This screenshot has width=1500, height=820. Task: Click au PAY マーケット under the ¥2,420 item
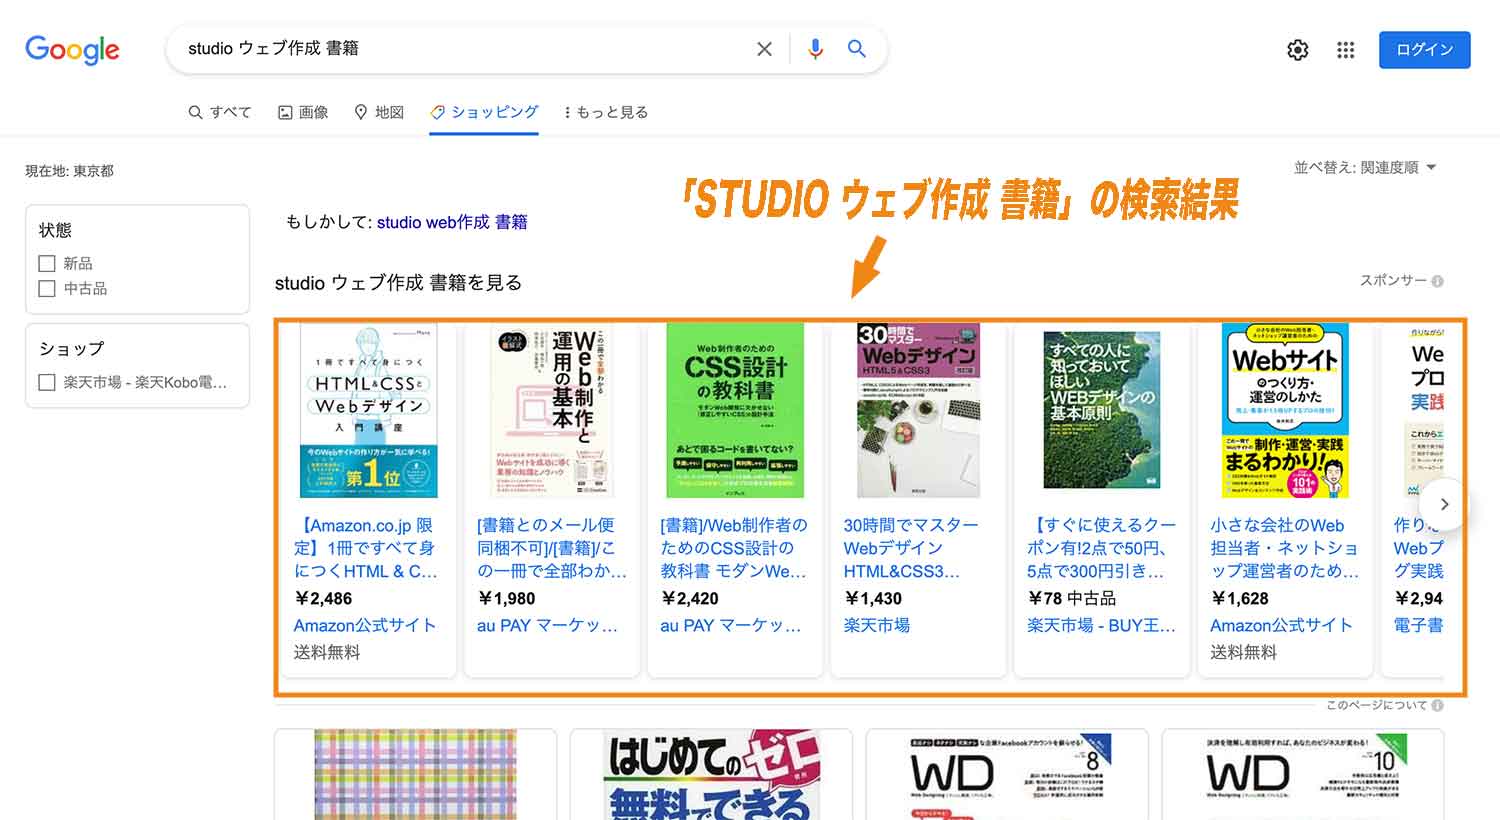click(731, 625)
